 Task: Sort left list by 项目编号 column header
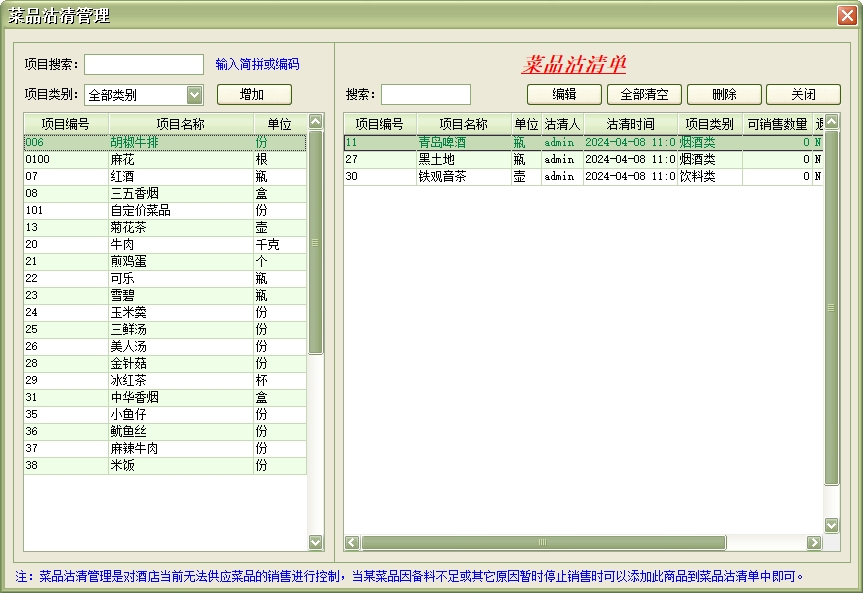[x=65, y=124]
